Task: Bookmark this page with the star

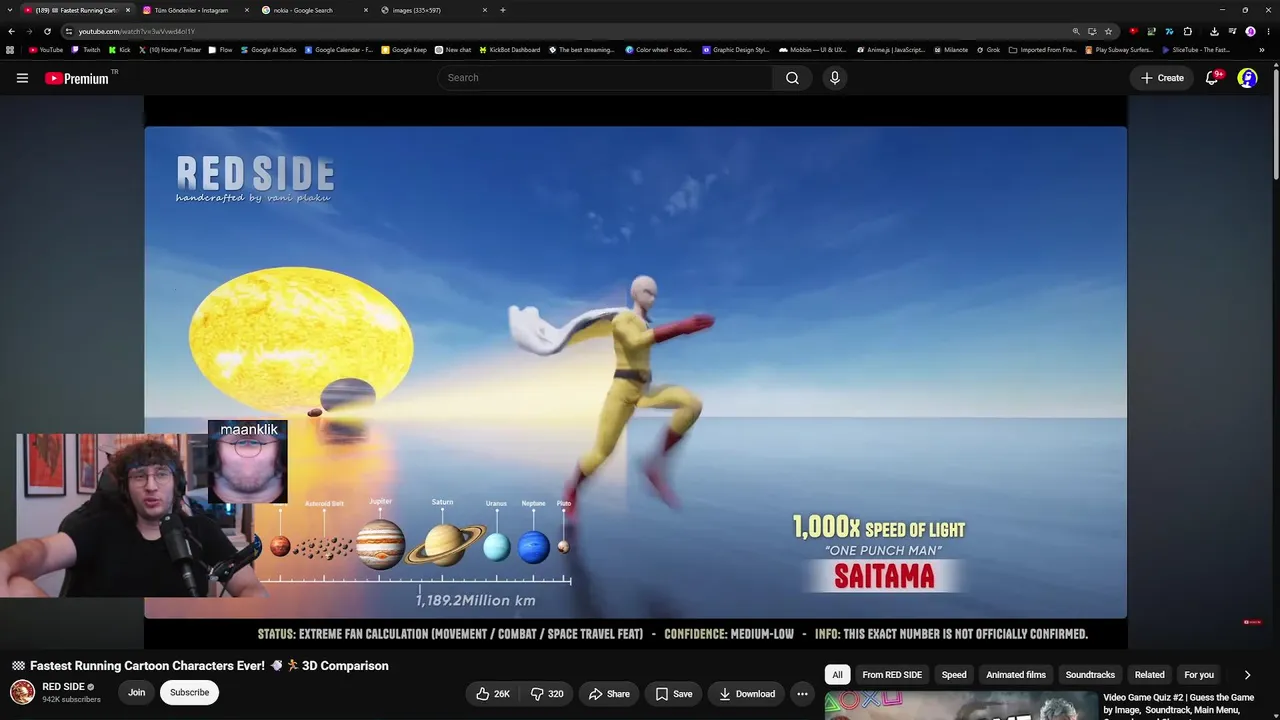Action: click(x=1108, y=31)
